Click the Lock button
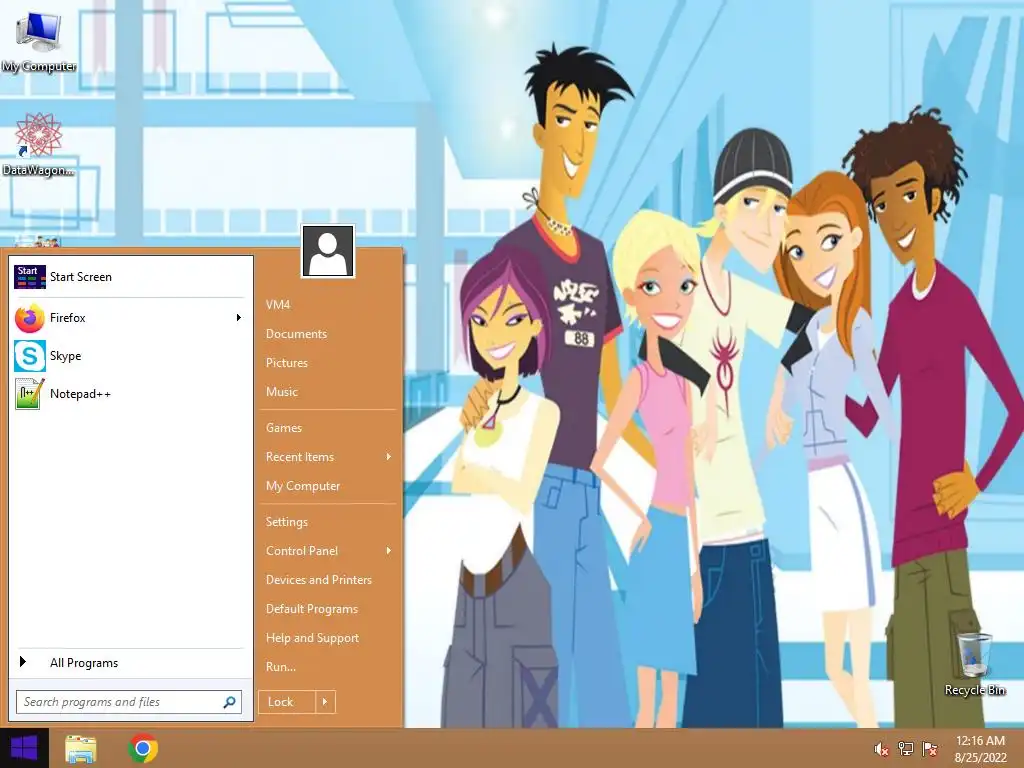The width and height of the screenshot is (1024, 768). click(287, 702)
